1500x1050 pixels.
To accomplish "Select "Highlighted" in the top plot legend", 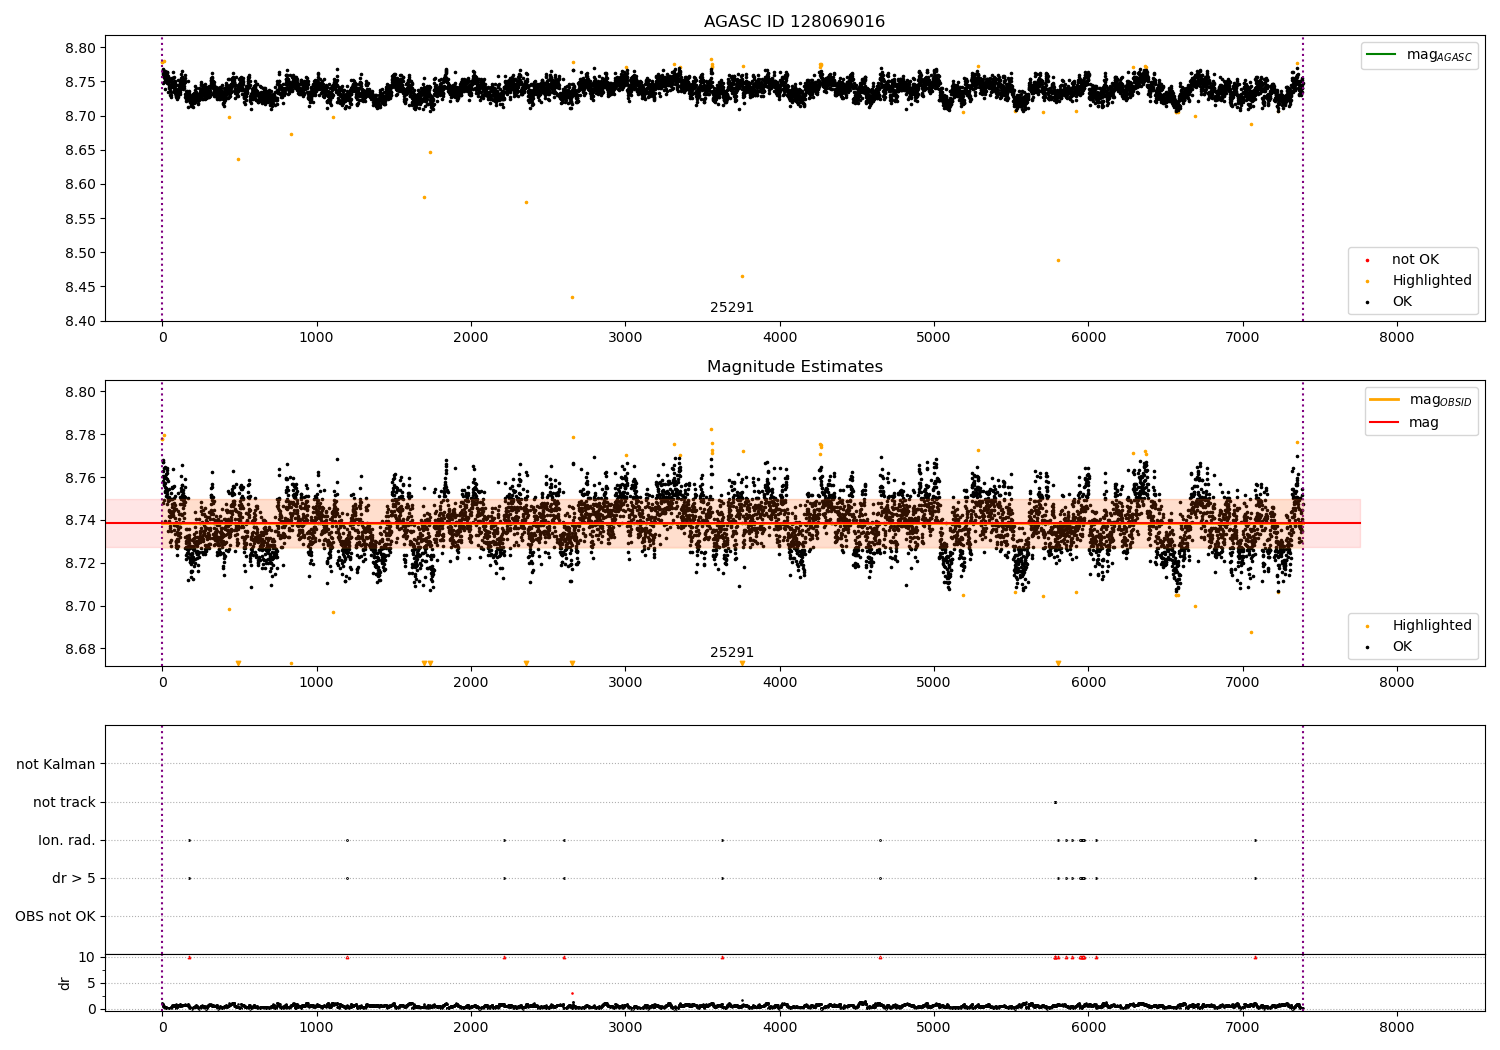I will tap(1432, 281).
